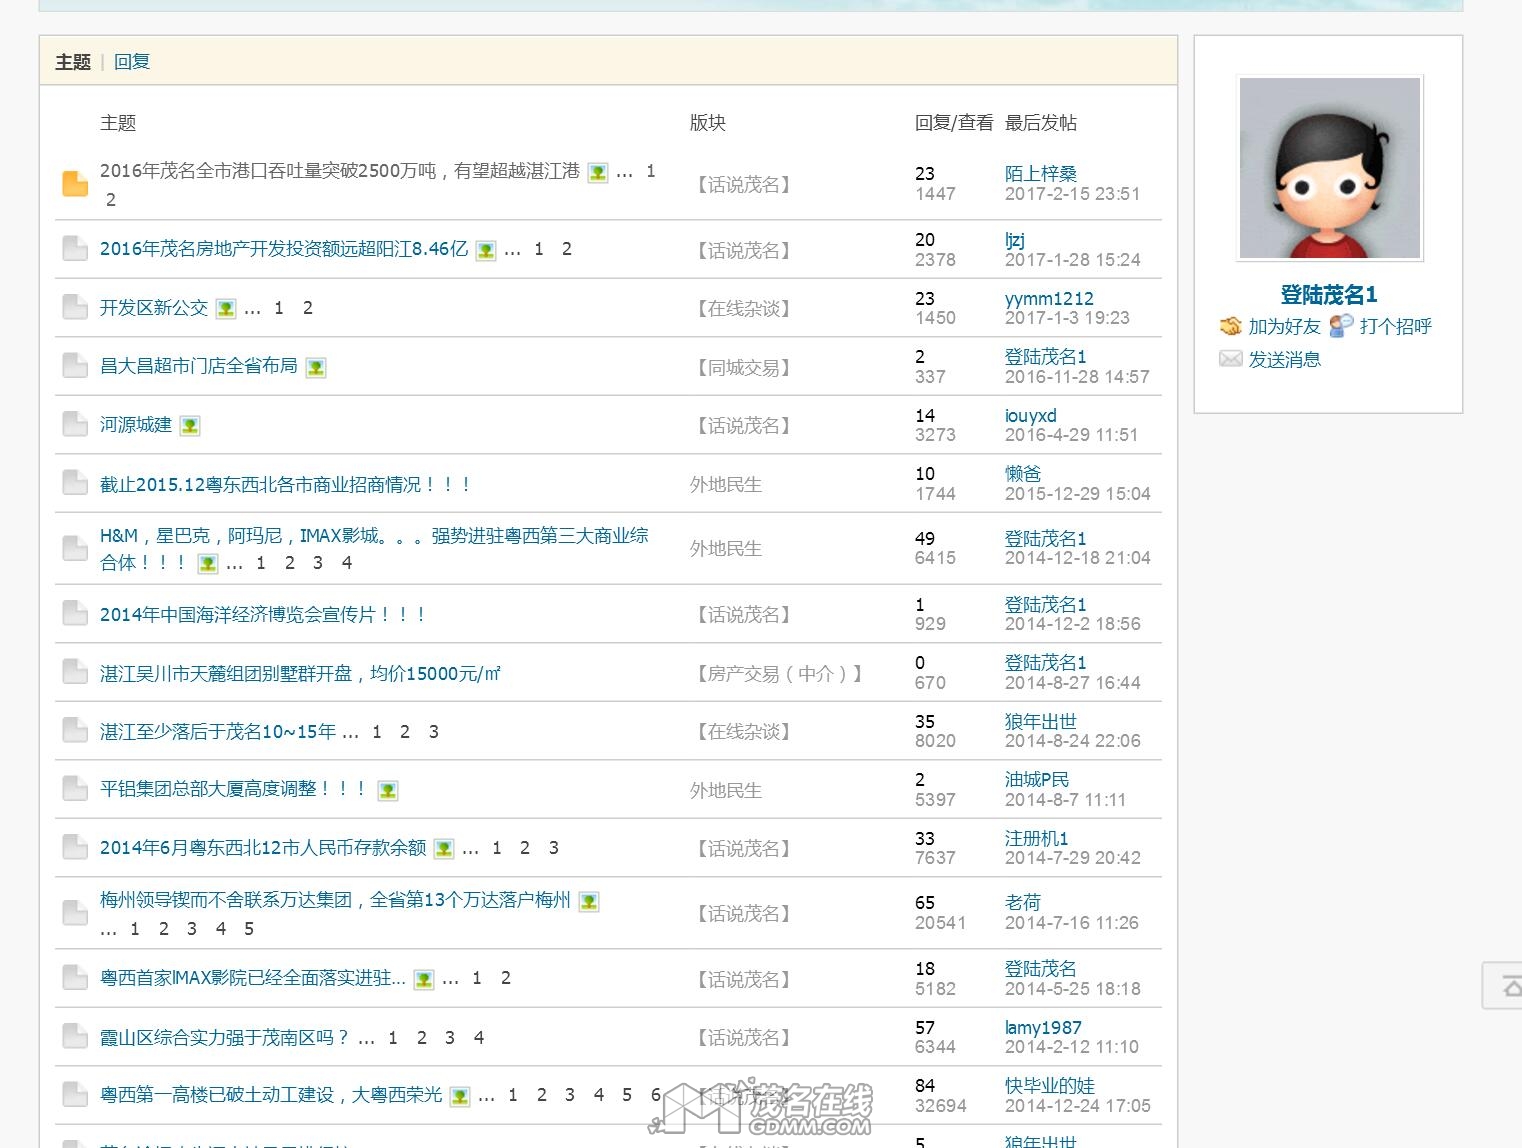Click image icon after 2016年茂名房地产开发投资额 title
This screenshot has height=1148, width=1522.
[x=486, y=250]
